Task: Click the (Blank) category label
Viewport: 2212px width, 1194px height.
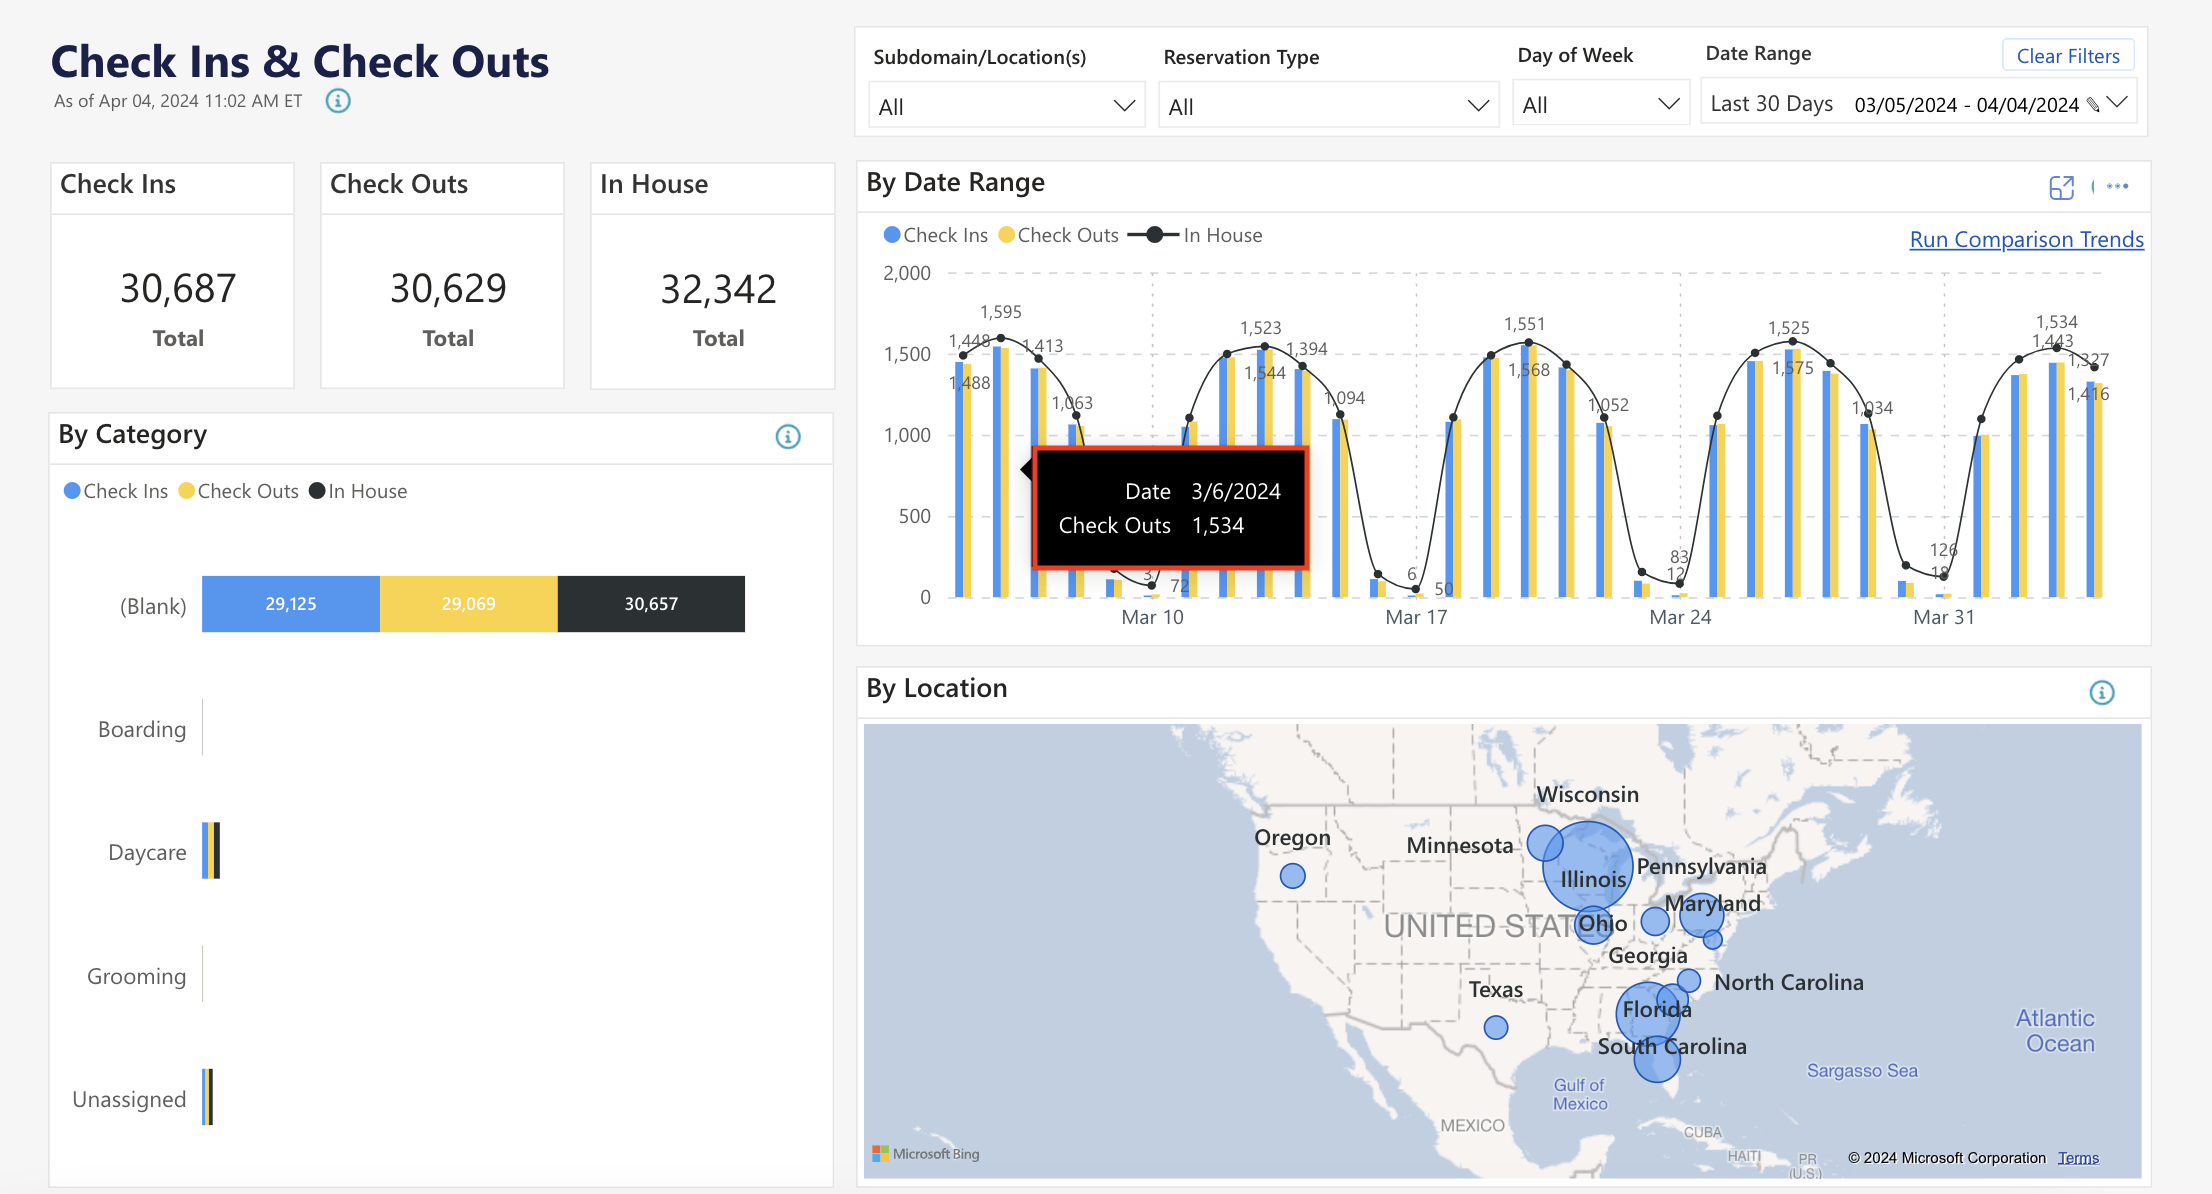Action: pos(153,606)
